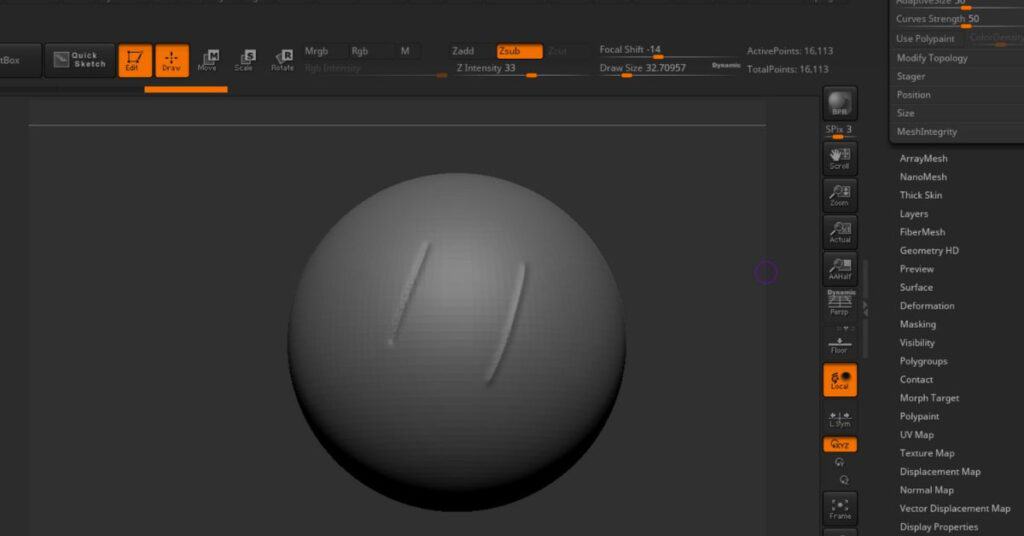The image size is (1024, 536).
Task: Enable AAHalf antialiased view
Action: (840, 268)
